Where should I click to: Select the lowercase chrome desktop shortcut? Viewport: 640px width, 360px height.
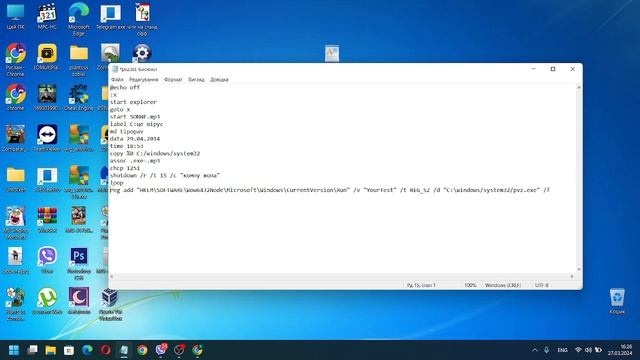point(16,97)
